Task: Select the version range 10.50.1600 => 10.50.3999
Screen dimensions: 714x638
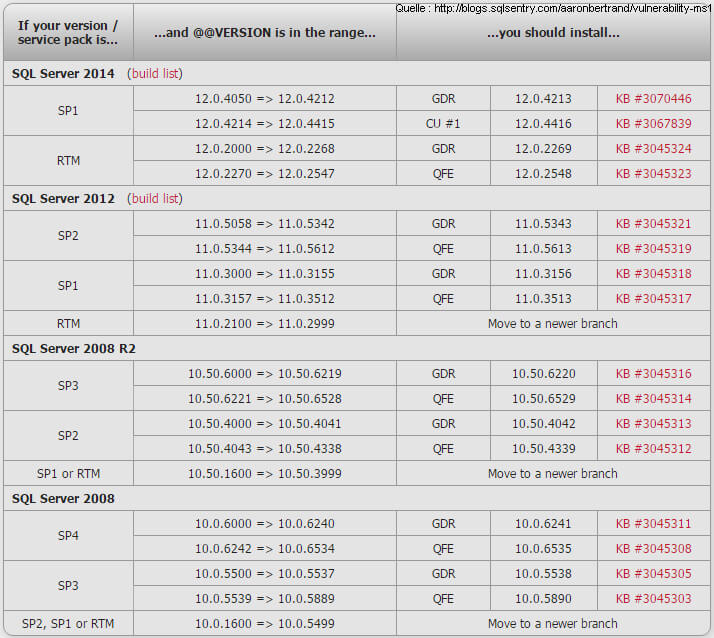Action: (x=265, y=474)
